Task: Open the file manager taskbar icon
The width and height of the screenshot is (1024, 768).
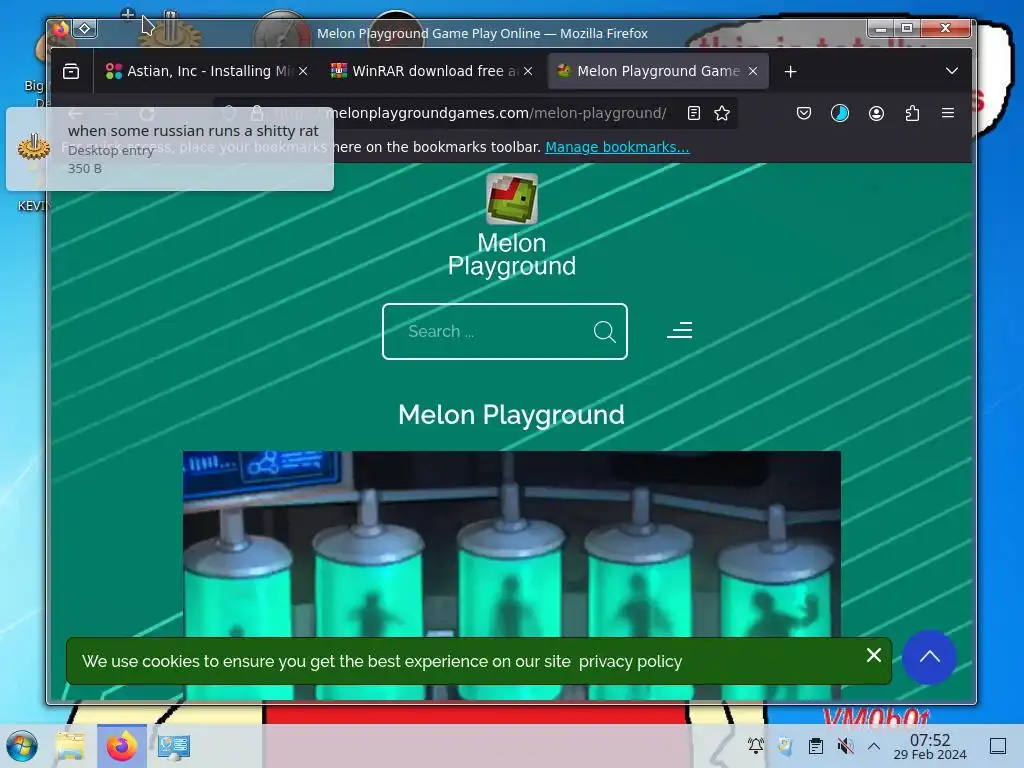Action: pos(71,746)
